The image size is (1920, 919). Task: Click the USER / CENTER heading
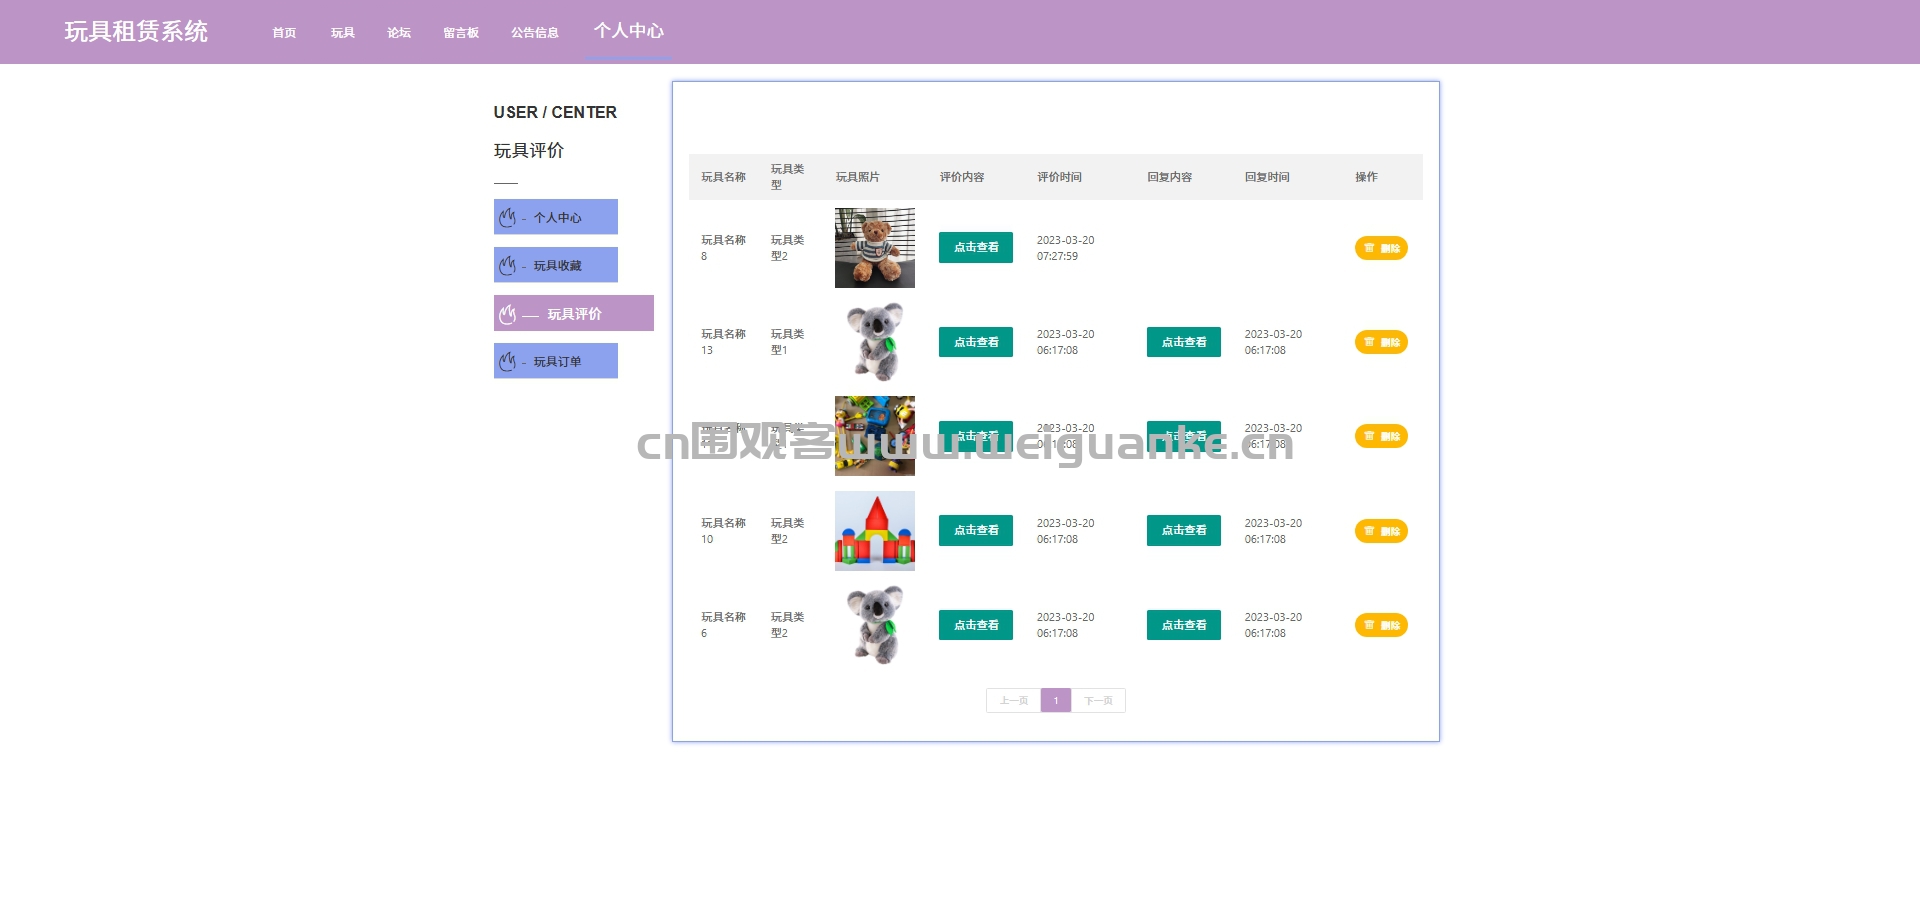[x=555, y=112]
